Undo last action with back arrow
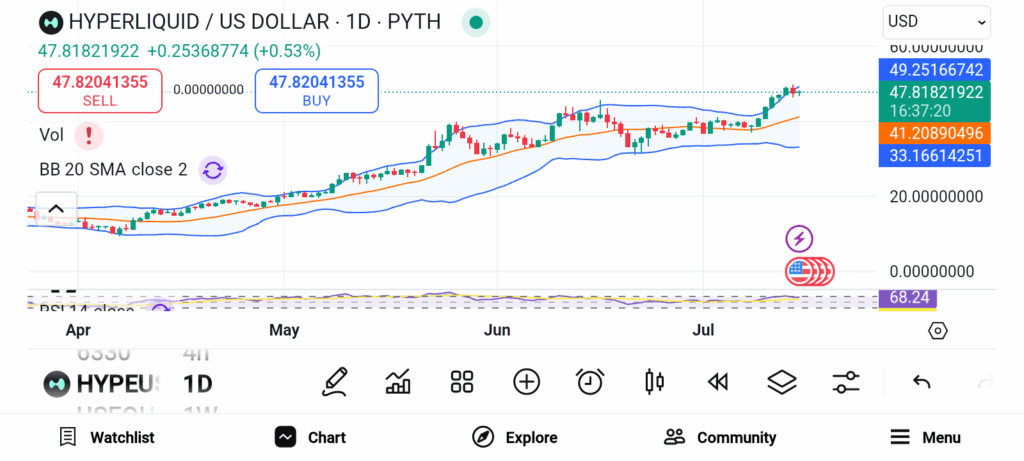This screenshot has height=461, width=1024. tap(921, 382)
